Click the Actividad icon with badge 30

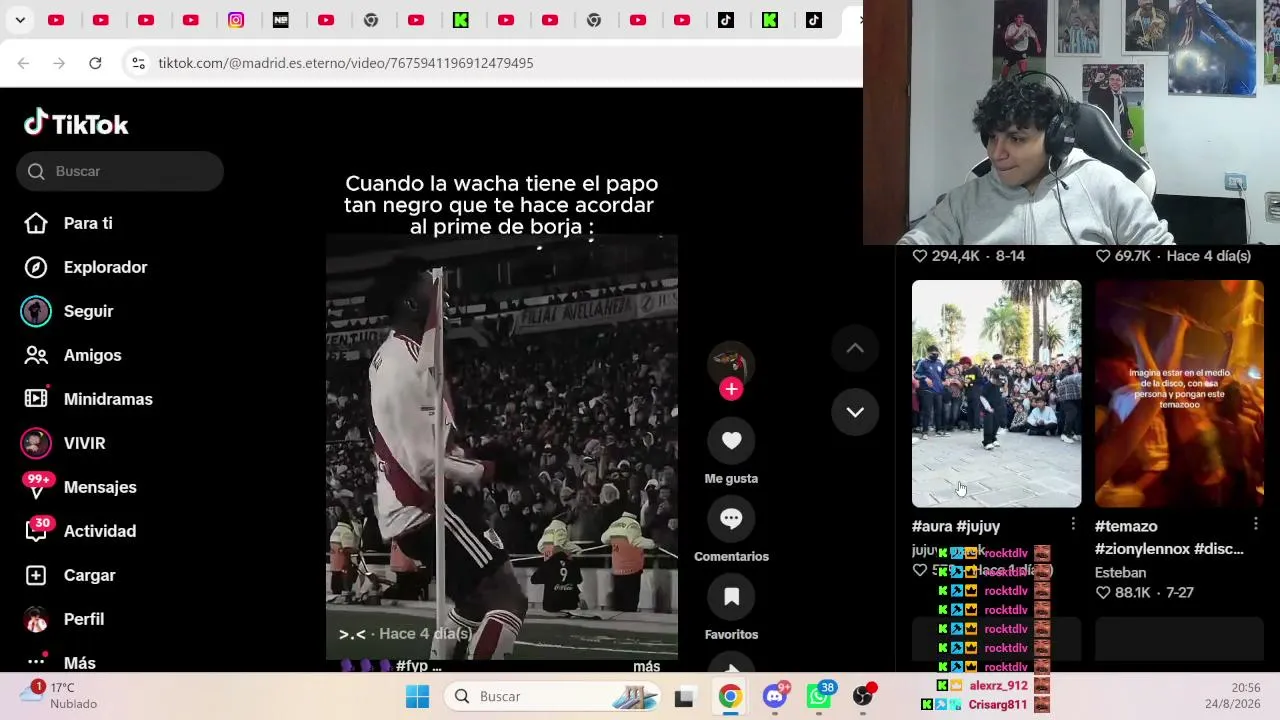point(38,529)
